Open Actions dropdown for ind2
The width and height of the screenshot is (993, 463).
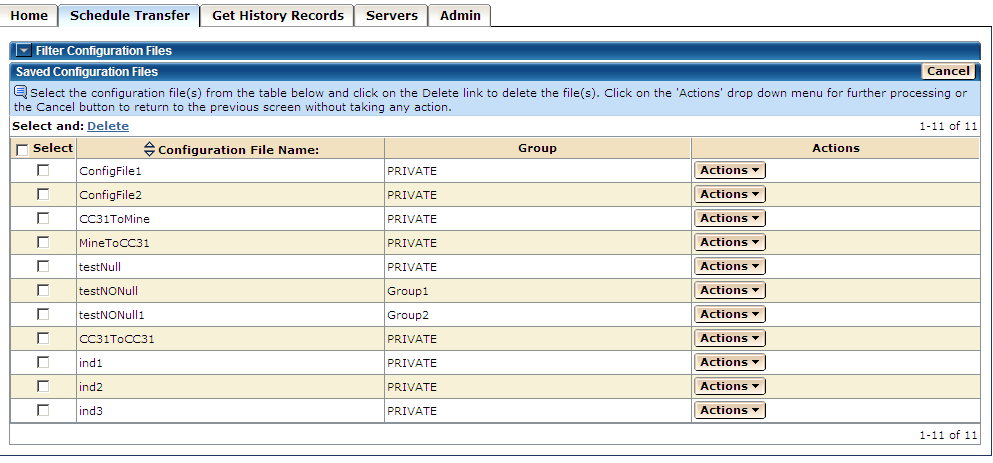729,387
